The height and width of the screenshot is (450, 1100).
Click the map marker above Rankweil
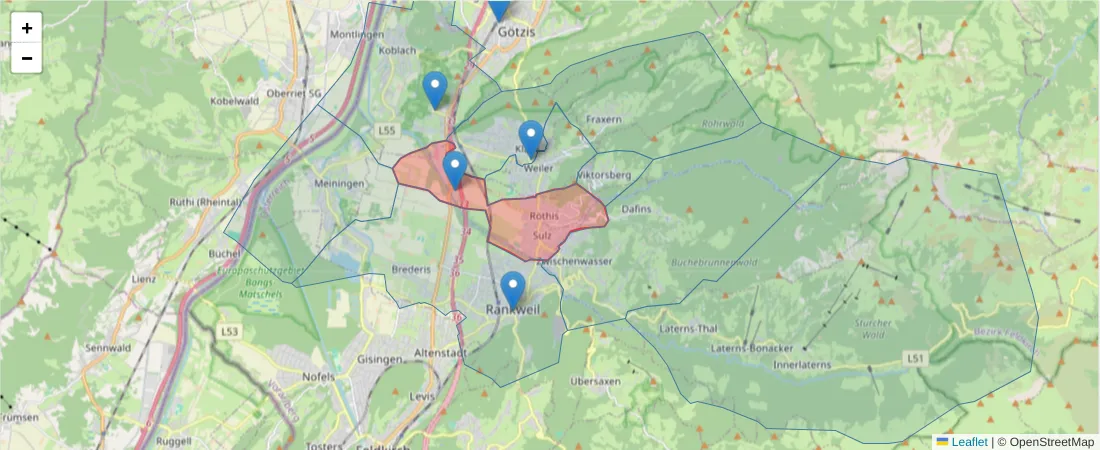[513, 291]
